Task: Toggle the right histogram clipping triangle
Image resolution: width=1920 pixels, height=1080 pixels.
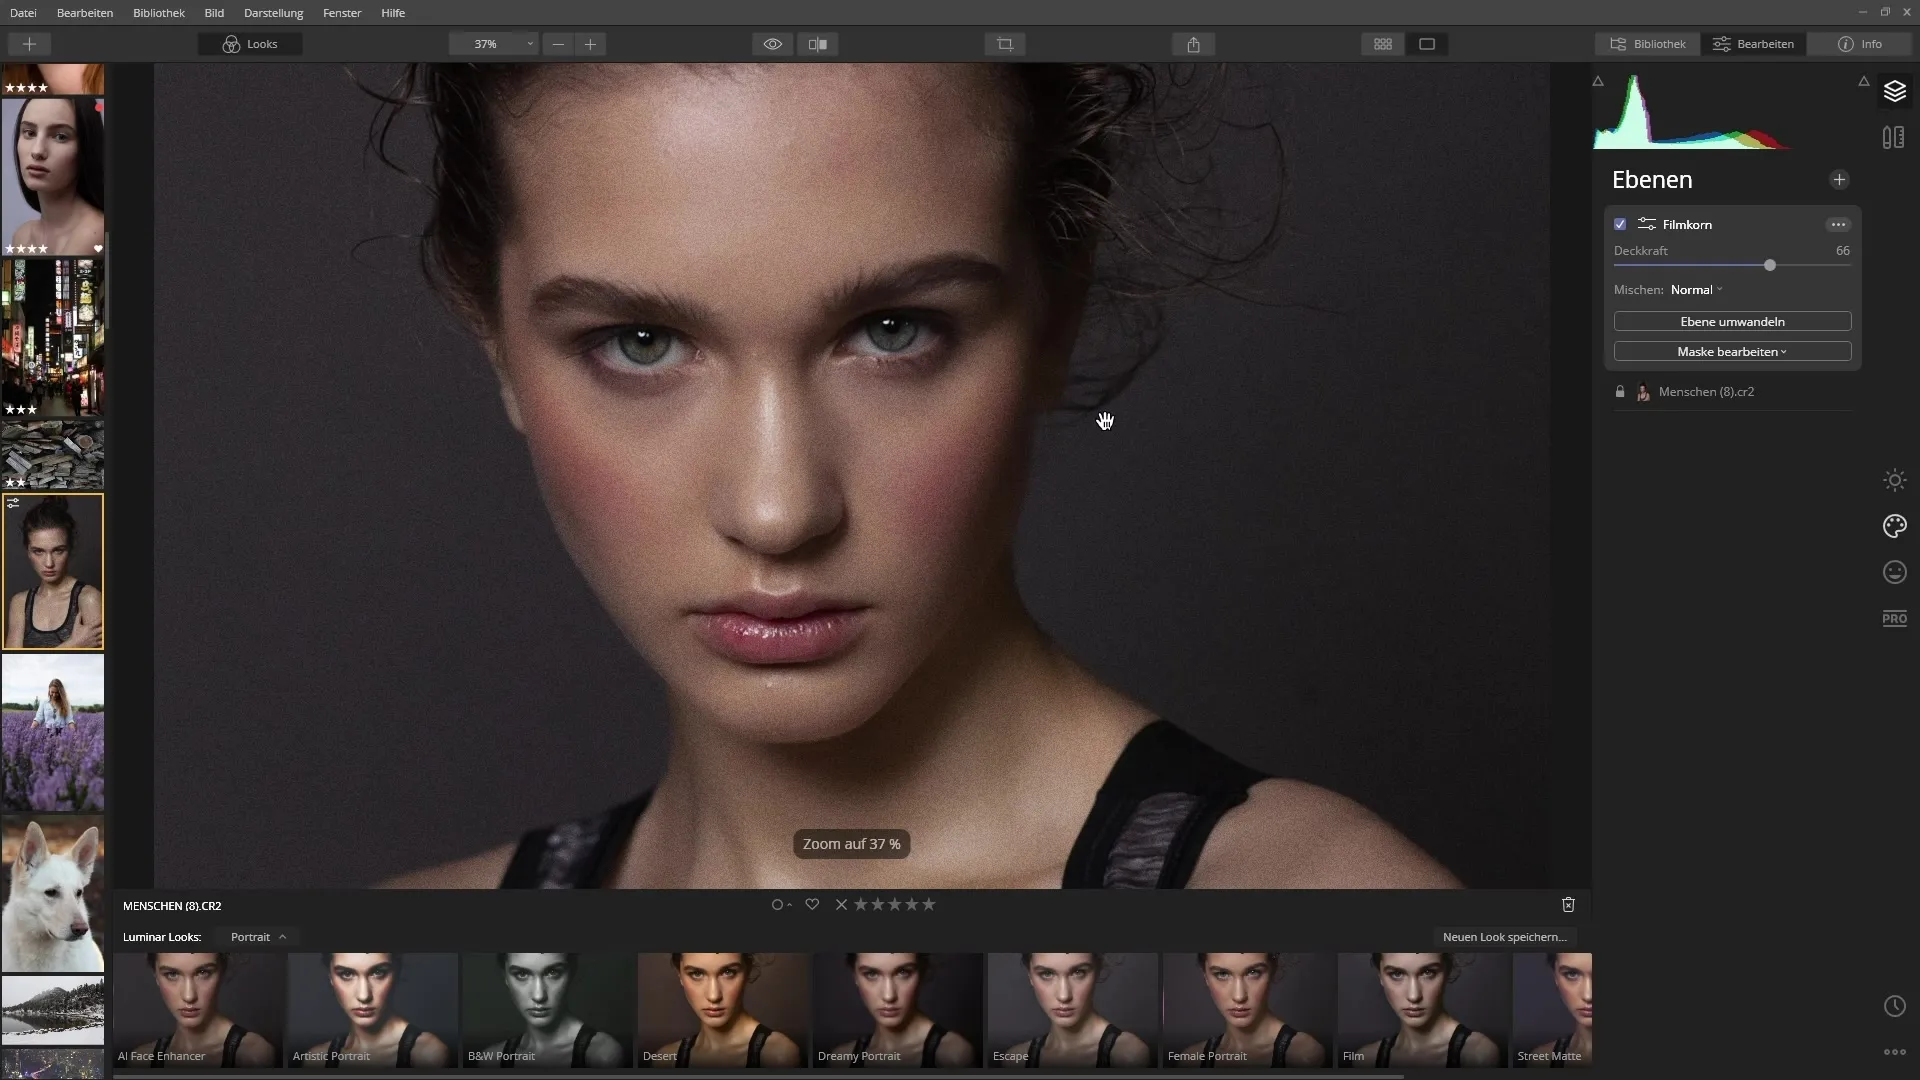Action: 1863,82
